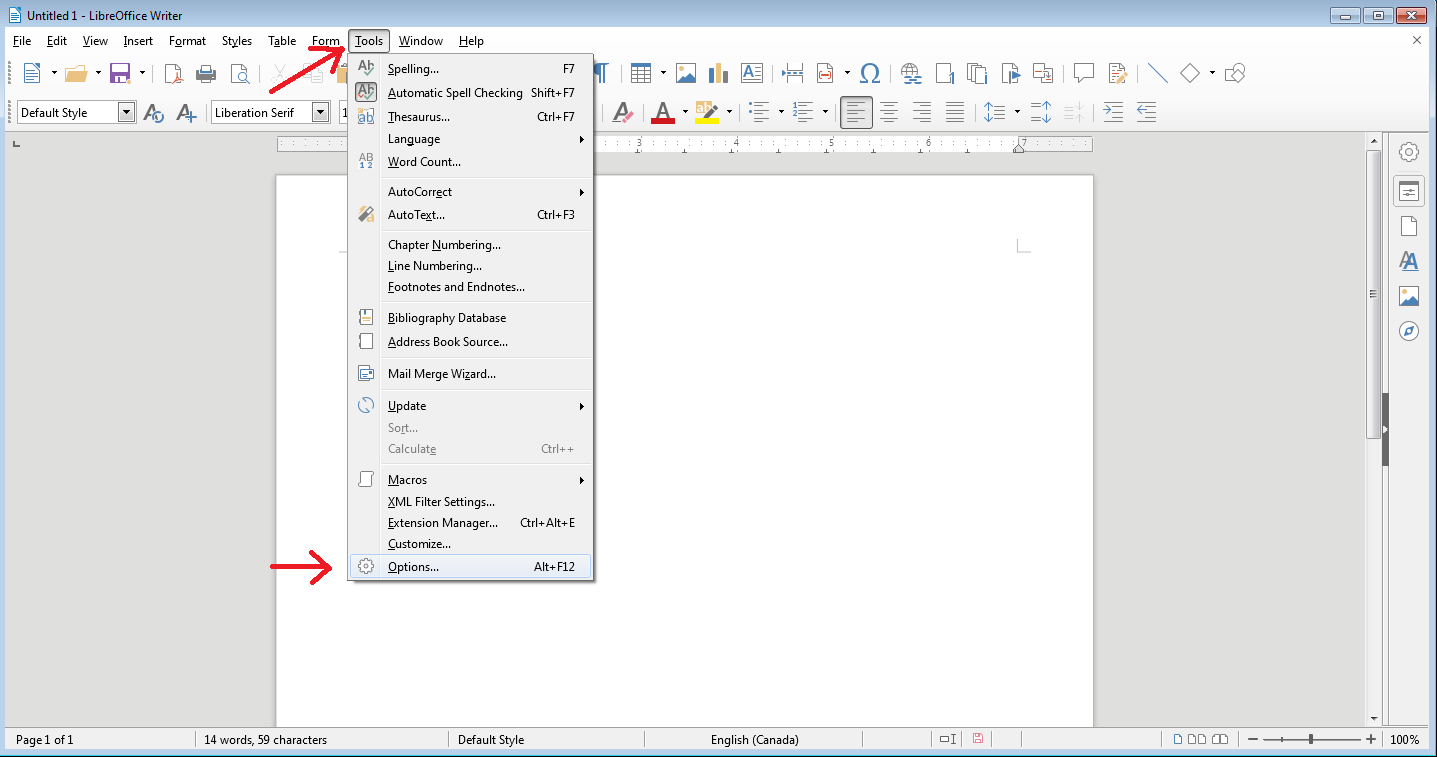The image size is (1437, 757).
Task: Expand the Language submenu
Action: click(x=471, y=139)
